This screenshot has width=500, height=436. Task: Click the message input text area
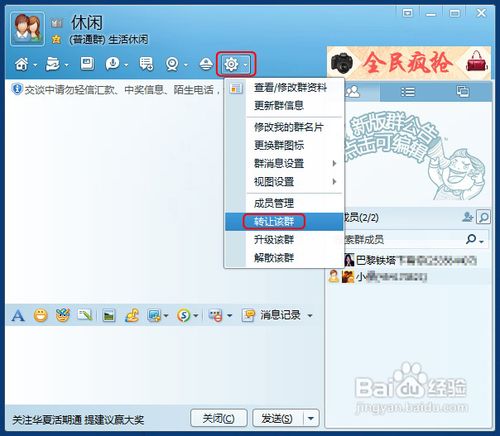click(163, 365)
